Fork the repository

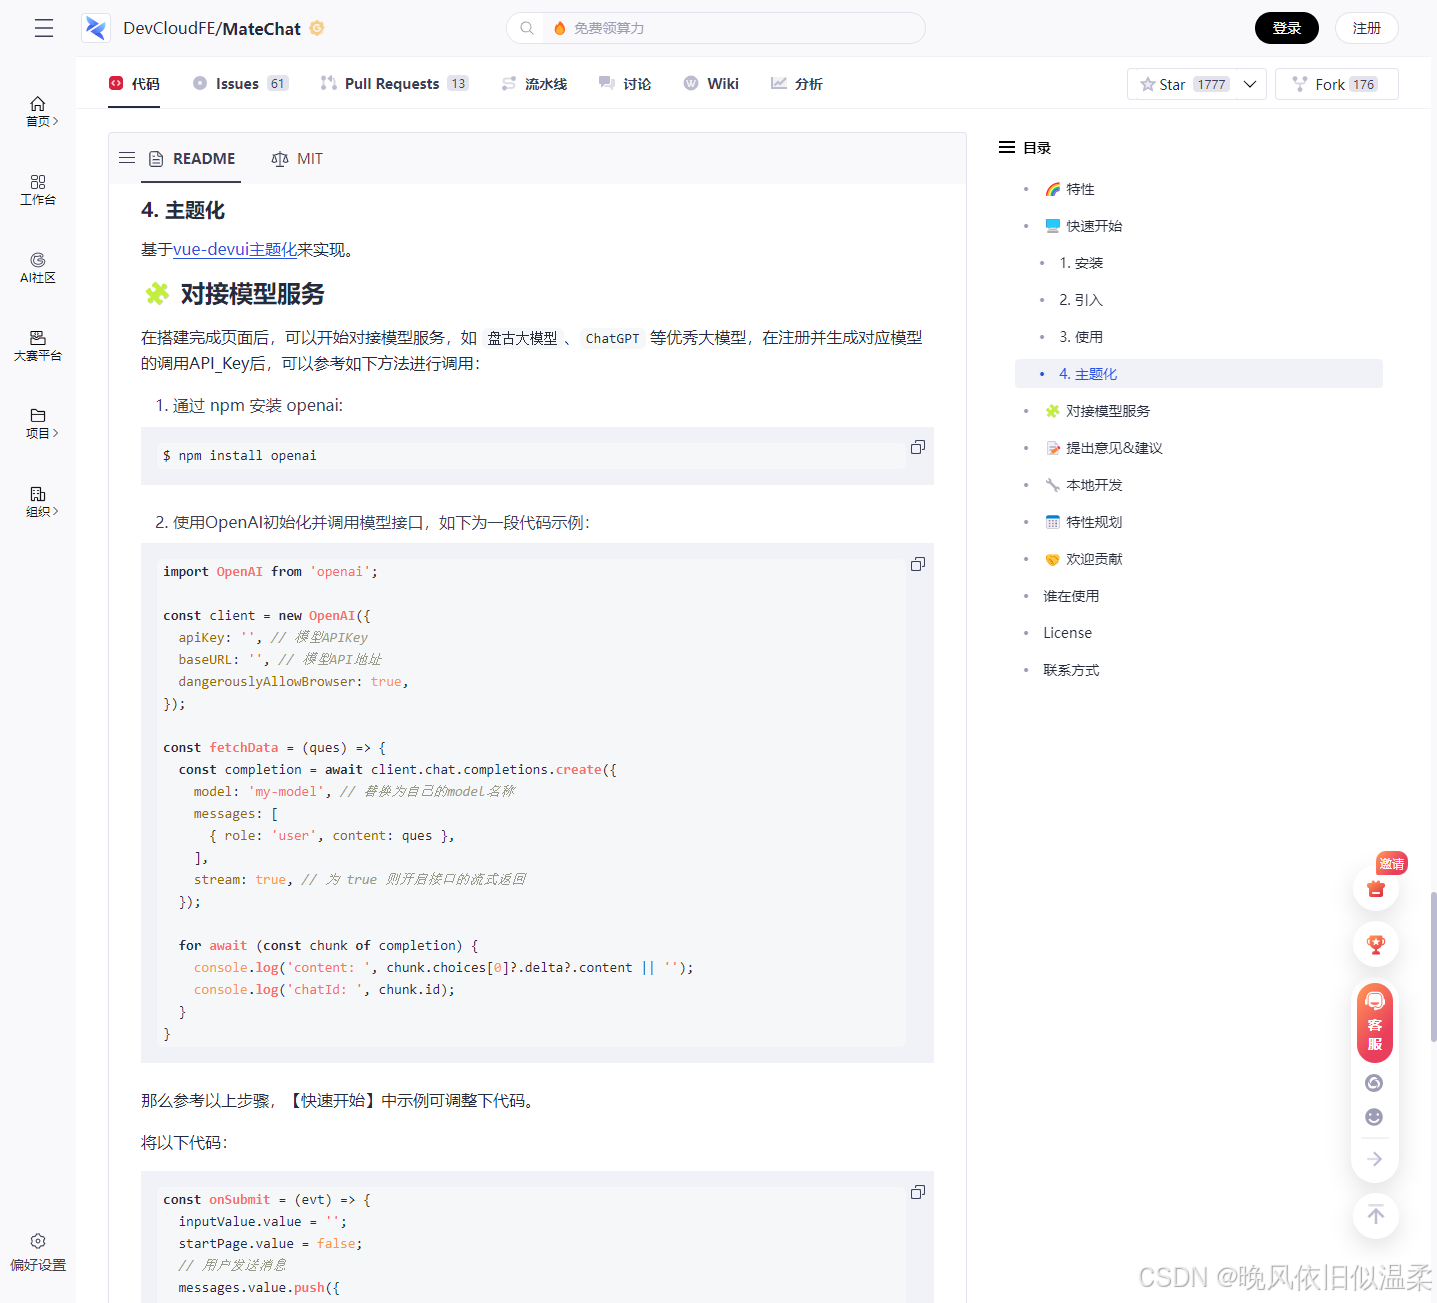coord(1336,84)
